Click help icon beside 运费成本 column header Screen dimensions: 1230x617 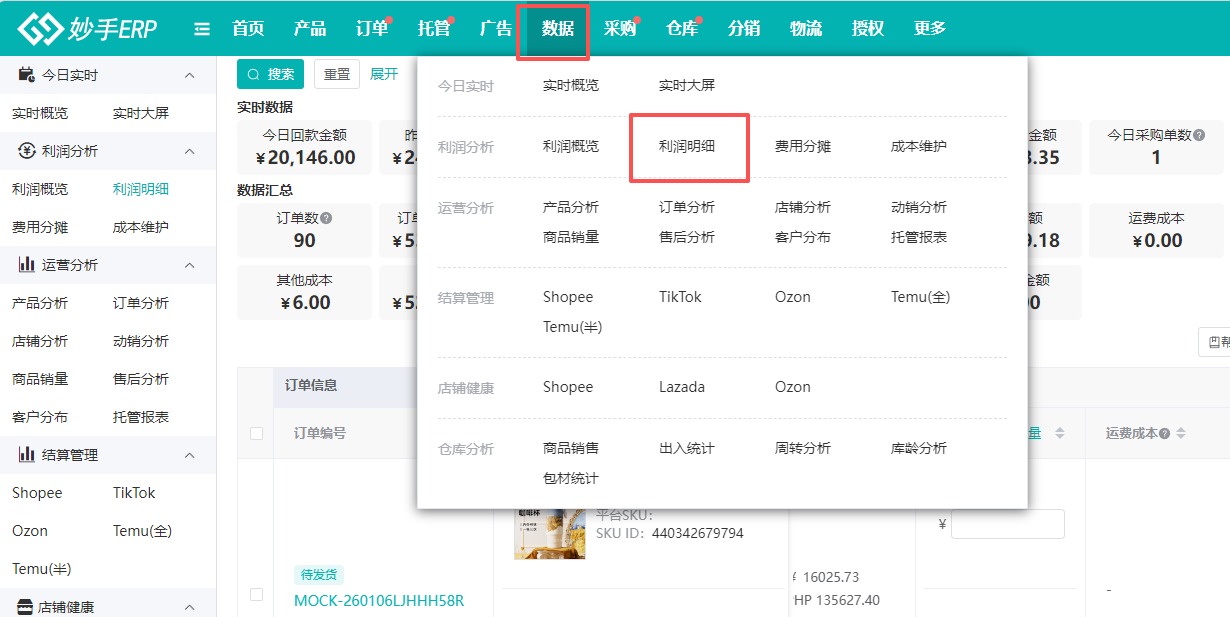pos(1164,433)
